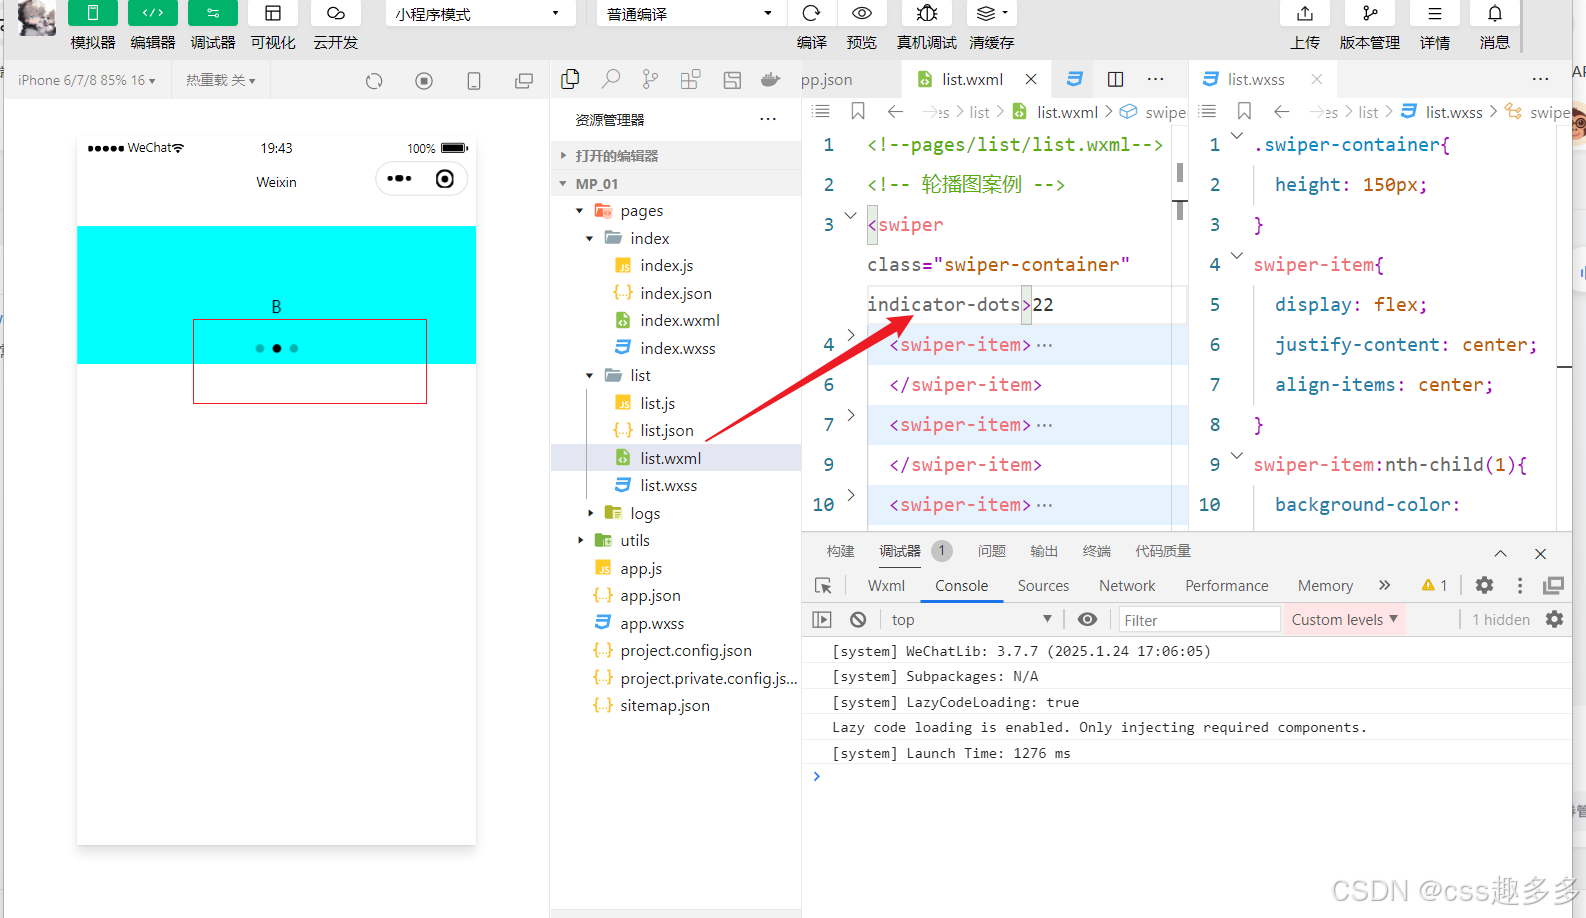Switch to the Network devtools tab
The height and width of the screenshot is (918, 1586).
click(x=1127, y=586)
